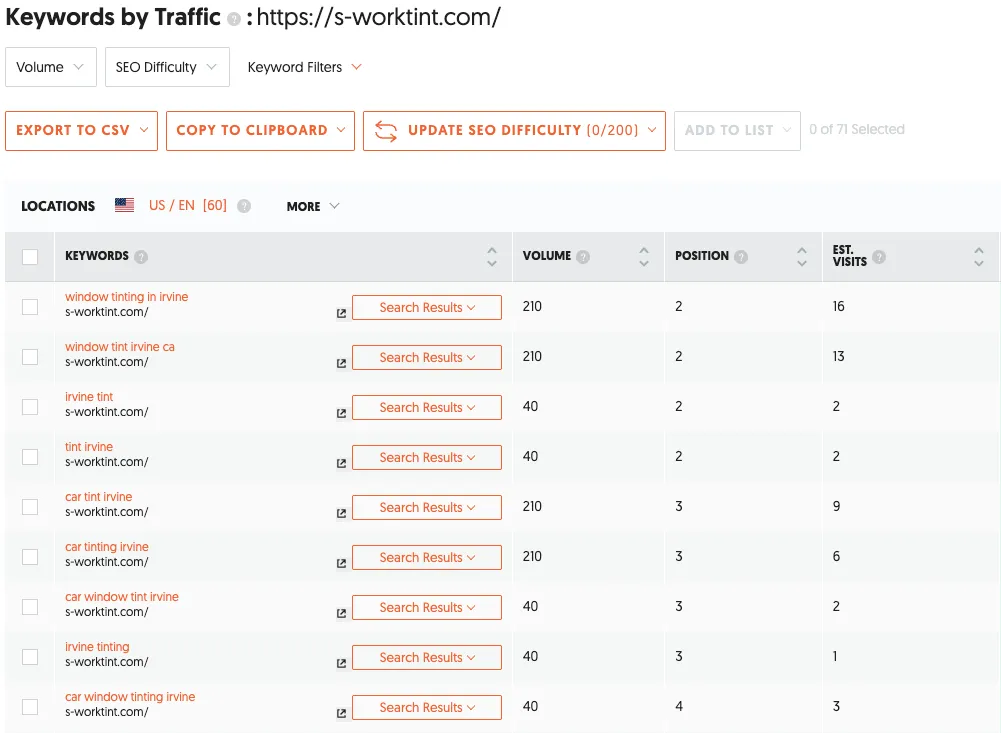The width and height of the screenshot is (1001, 733).
Task: Open the Volume filter dropdown
Action: pos(50,67)
